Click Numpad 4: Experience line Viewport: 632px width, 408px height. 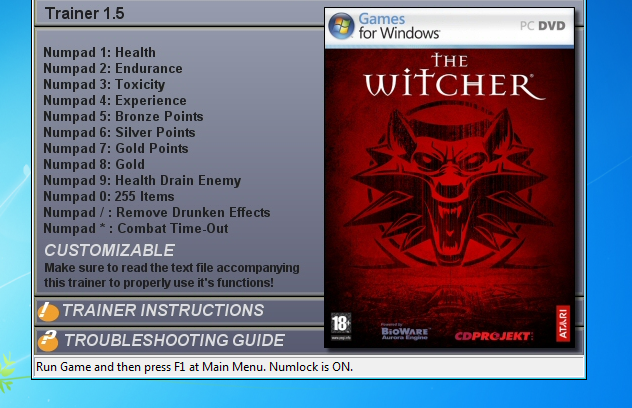(115, 100)
